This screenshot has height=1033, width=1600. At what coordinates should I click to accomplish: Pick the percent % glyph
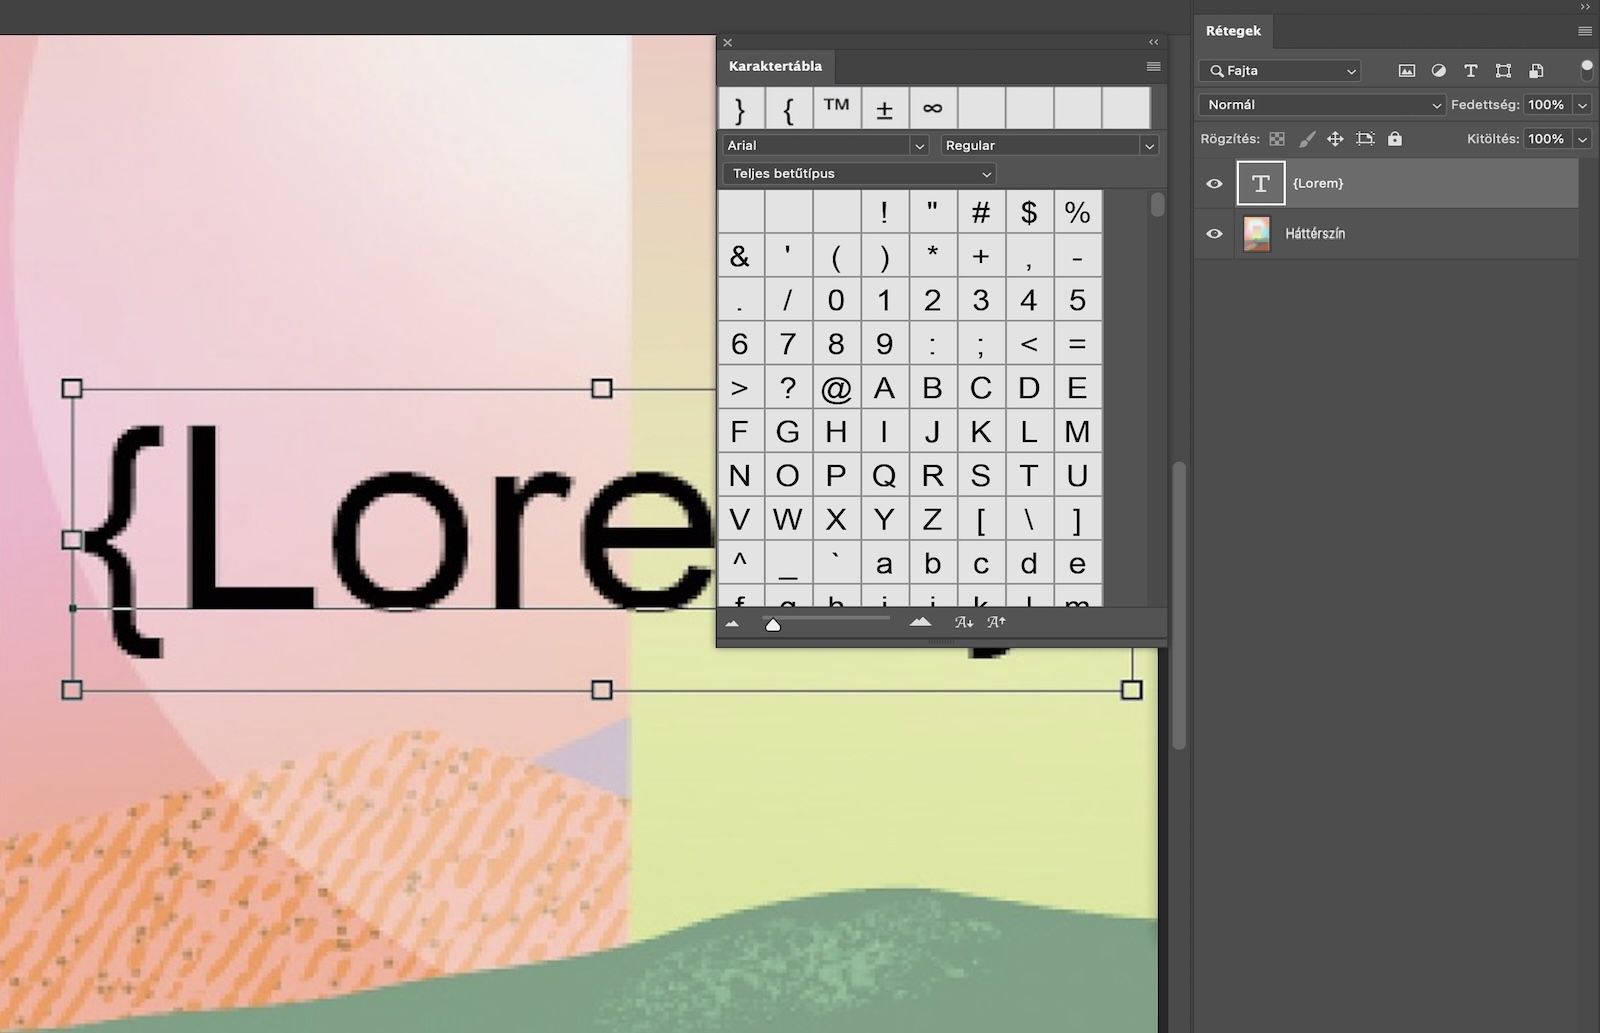pos(1077,212)
